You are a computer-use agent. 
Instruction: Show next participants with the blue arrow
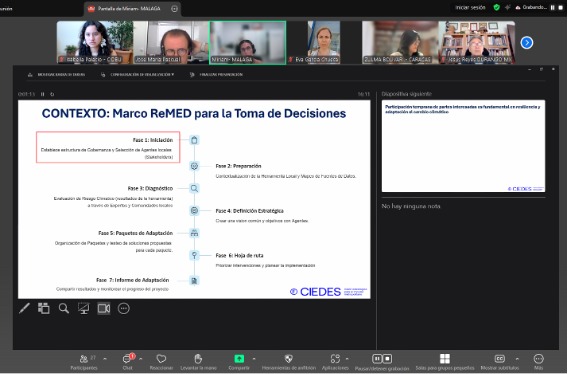pyautogui.click(x=527, y=43)
